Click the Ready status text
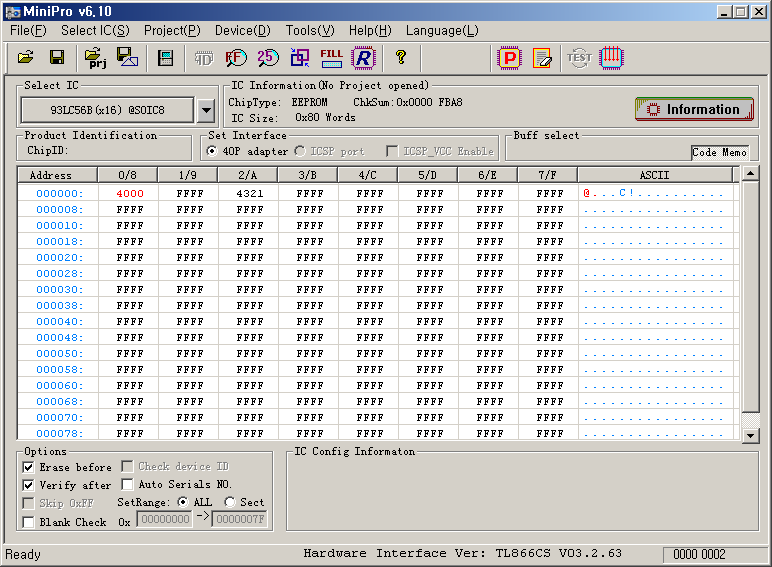 [23, 554]
